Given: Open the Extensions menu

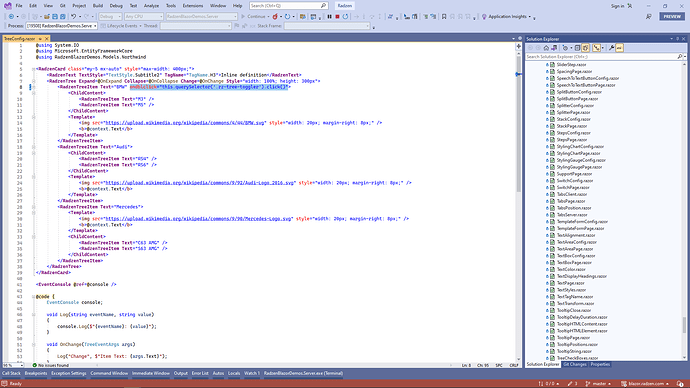Looking at the screenshot, I should [x=193, y=6].
